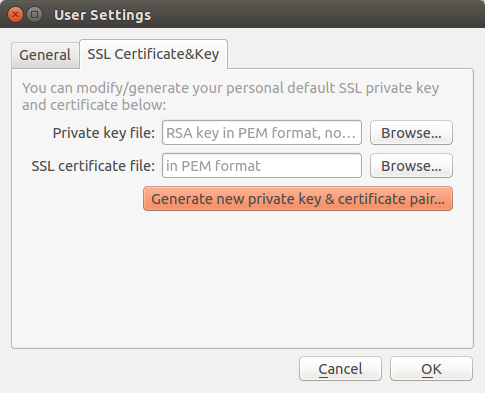Browse for the private key file

tap(411, 133)
